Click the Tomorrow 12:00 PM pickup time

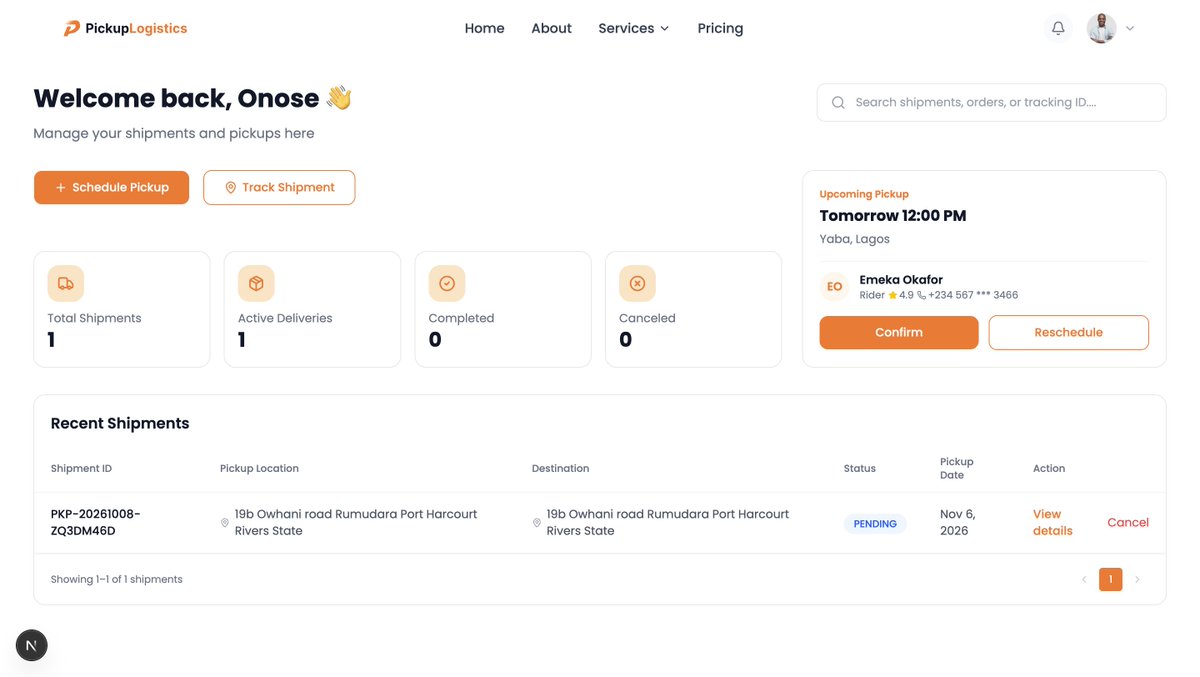pos(892,215)
